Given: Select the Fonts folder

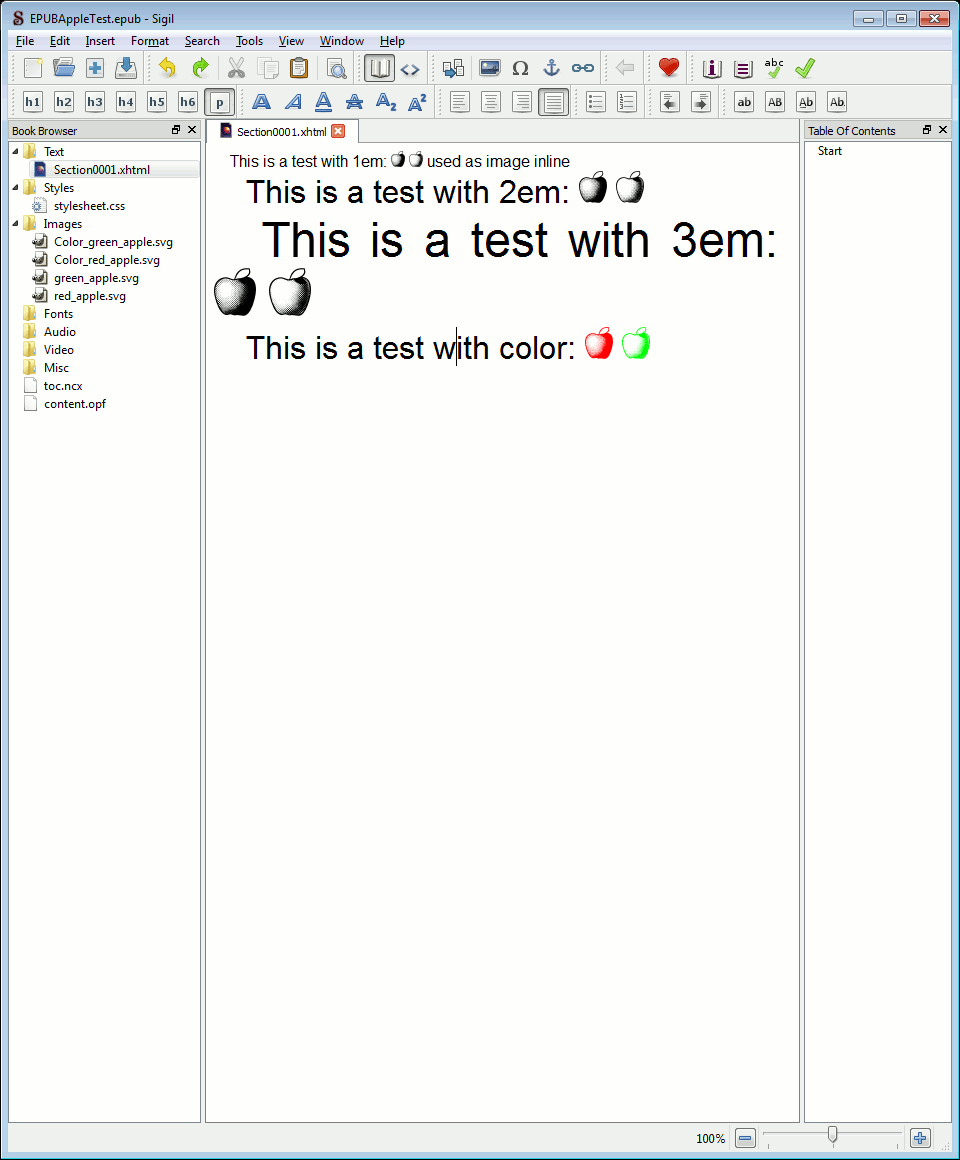Looking at the screenshot, I should pyautogui.click(x=58, y=314).
